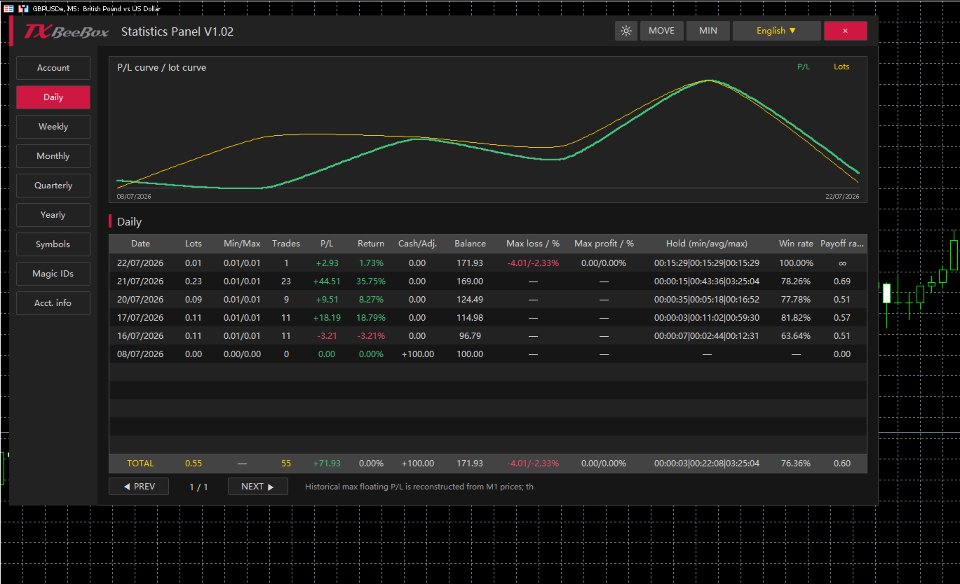The height and width of the screenshot is (584, 960).
Task: Click the TOTAL row label
Action: [x=140, y=463]
